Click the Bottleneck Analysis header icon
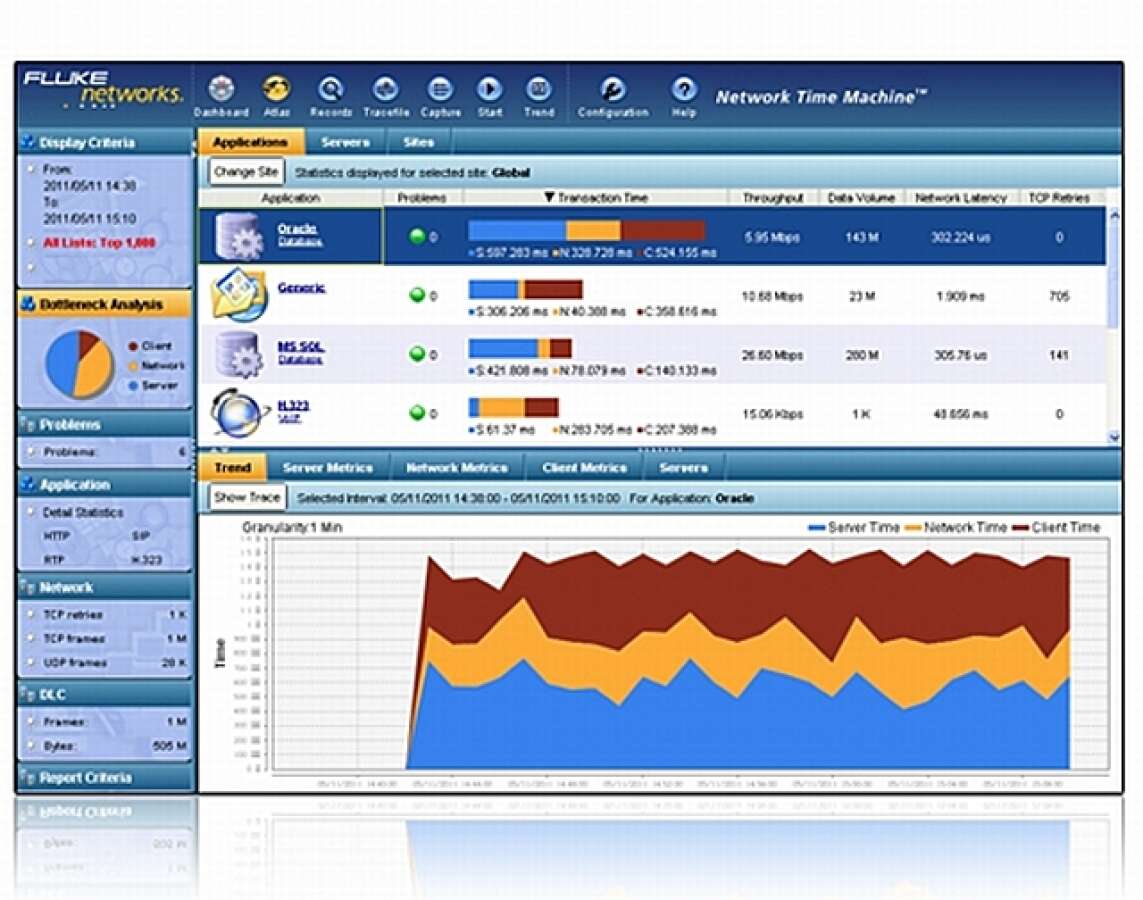The width and height of the screenshot is (1143, 900). point(28,304)
